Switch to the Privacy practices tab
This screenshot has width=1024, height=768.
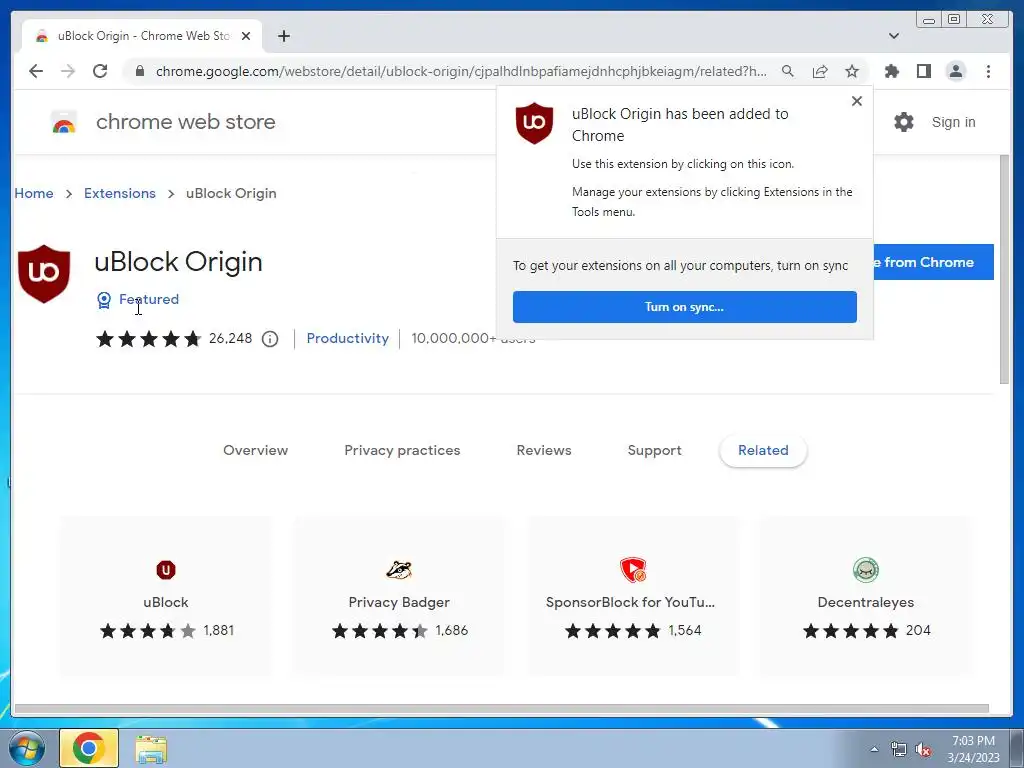402,450
